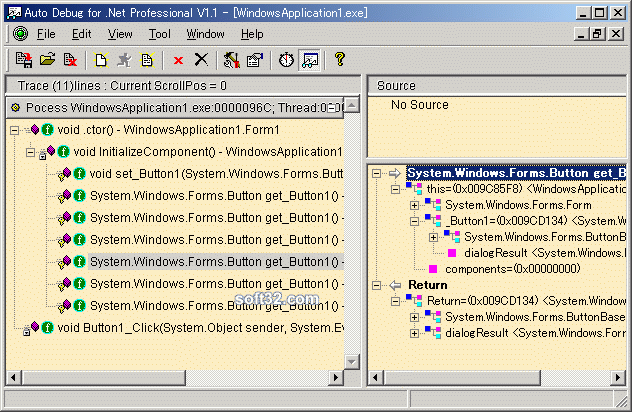
Task: Toggle the window-with-glasses view toolbar icon
Action: click(x=310, y=60)
